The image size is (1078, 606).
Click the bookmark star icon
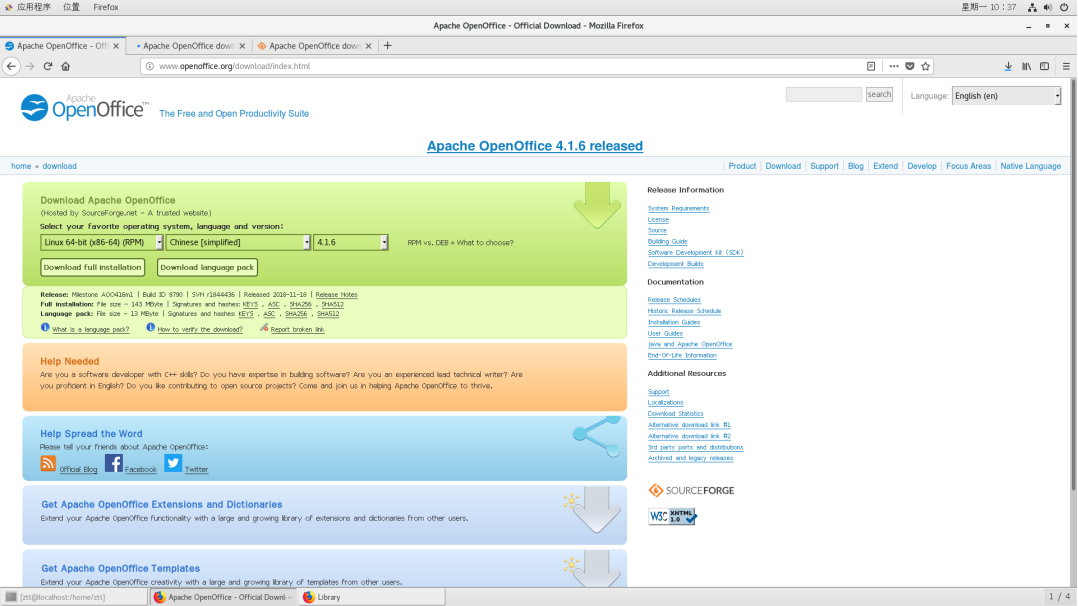(x=925, y=66)
